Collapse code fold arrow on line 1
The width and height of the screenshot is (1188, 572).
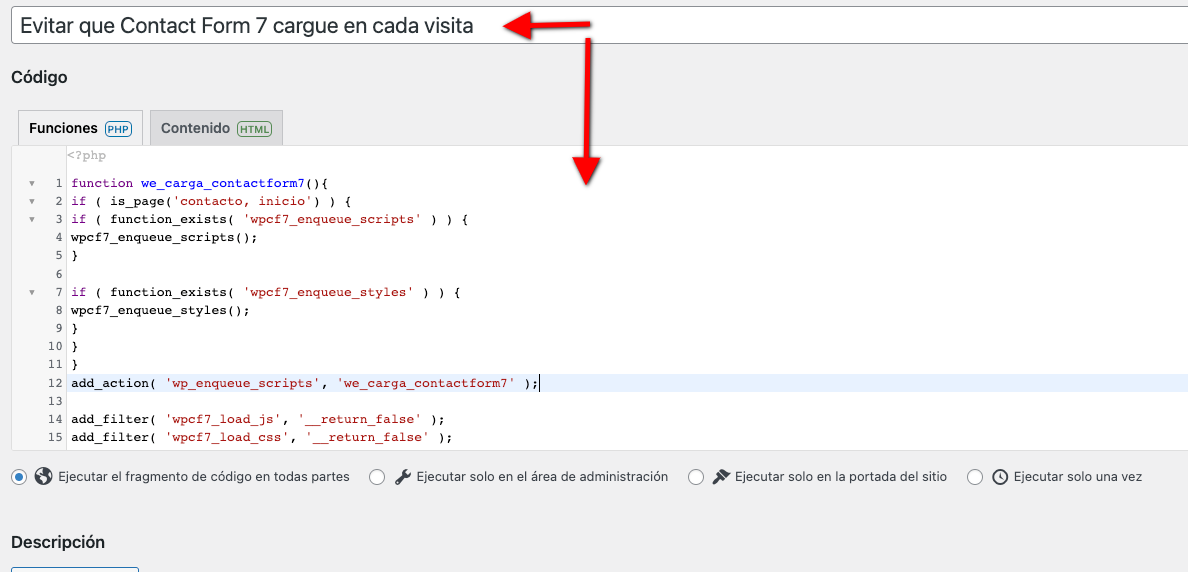tap(32, 183)
